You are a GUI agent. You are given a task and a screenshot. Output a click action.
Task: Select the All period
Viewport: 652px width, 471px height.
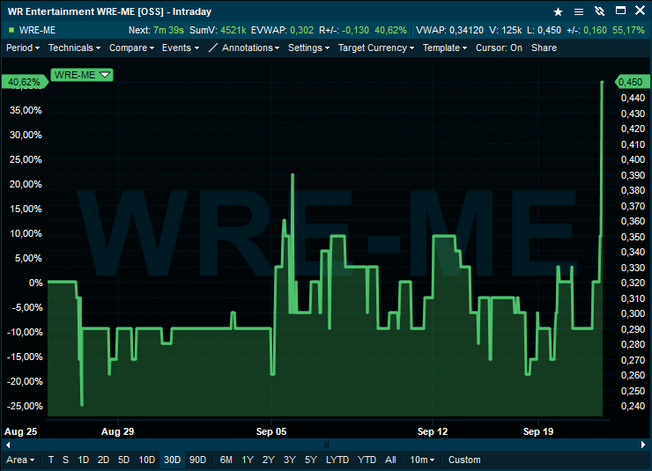[x=390, y=460]
